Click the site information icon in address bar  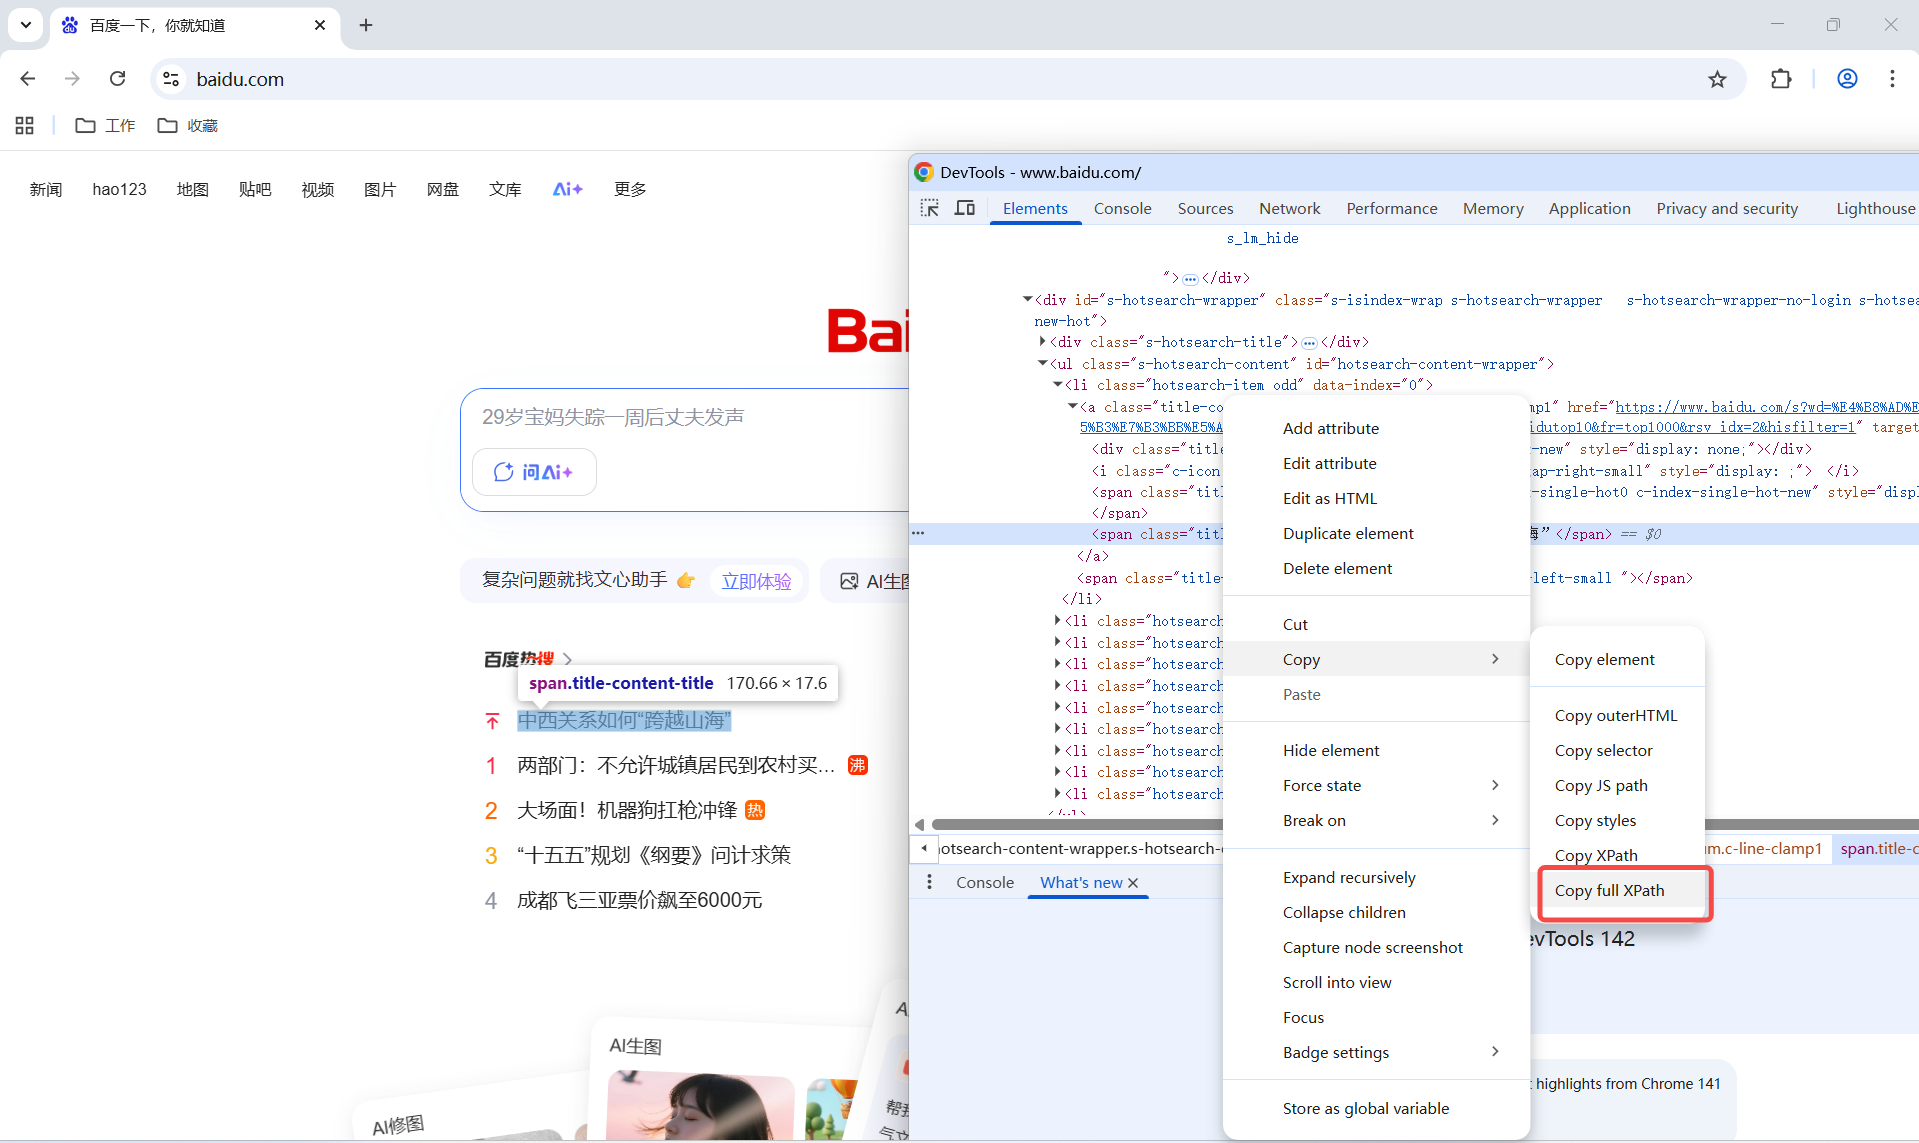click(x=171, y=79)
